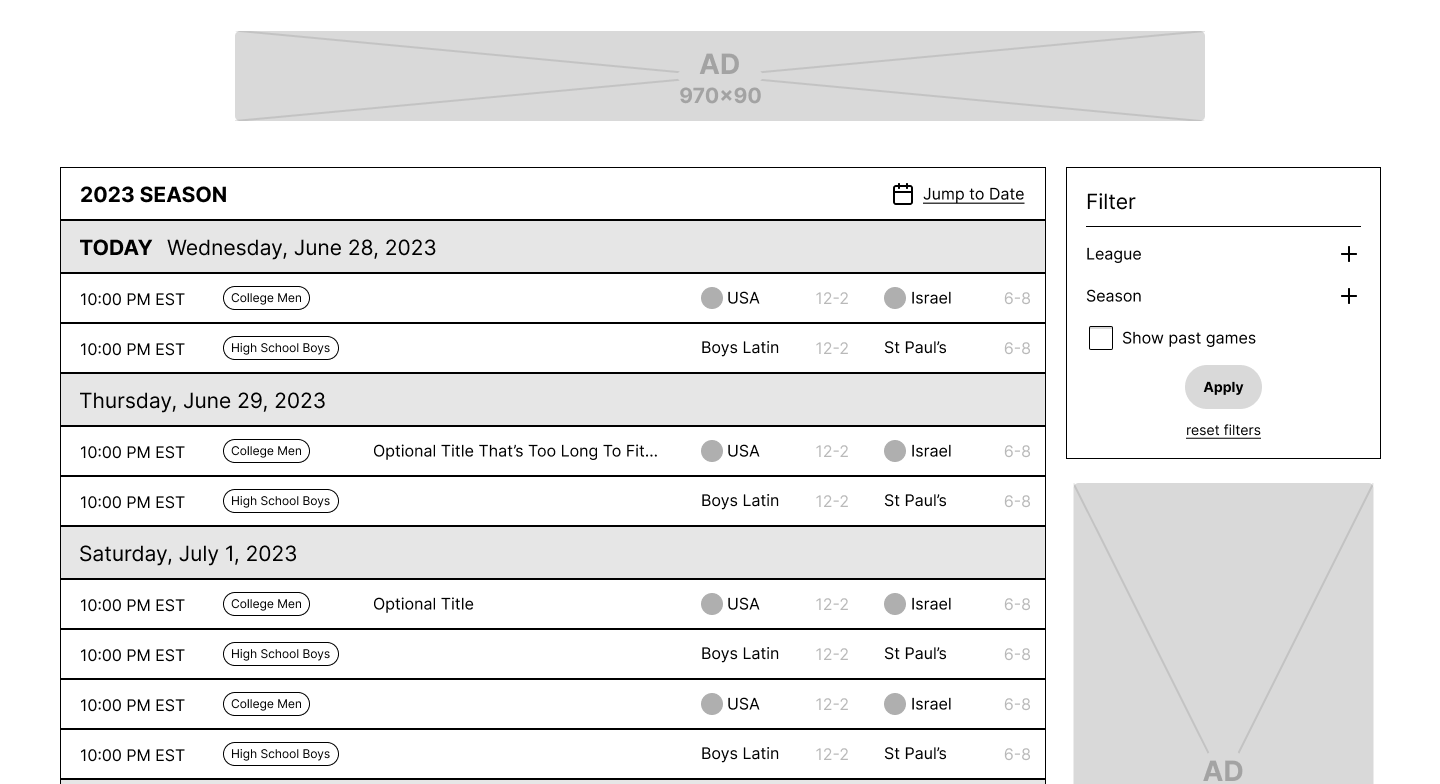Select Boys Latin in Thursday's game row
Image resolution: width=1440 pixels, height=784 pixels.
click(x=740, y=501)
